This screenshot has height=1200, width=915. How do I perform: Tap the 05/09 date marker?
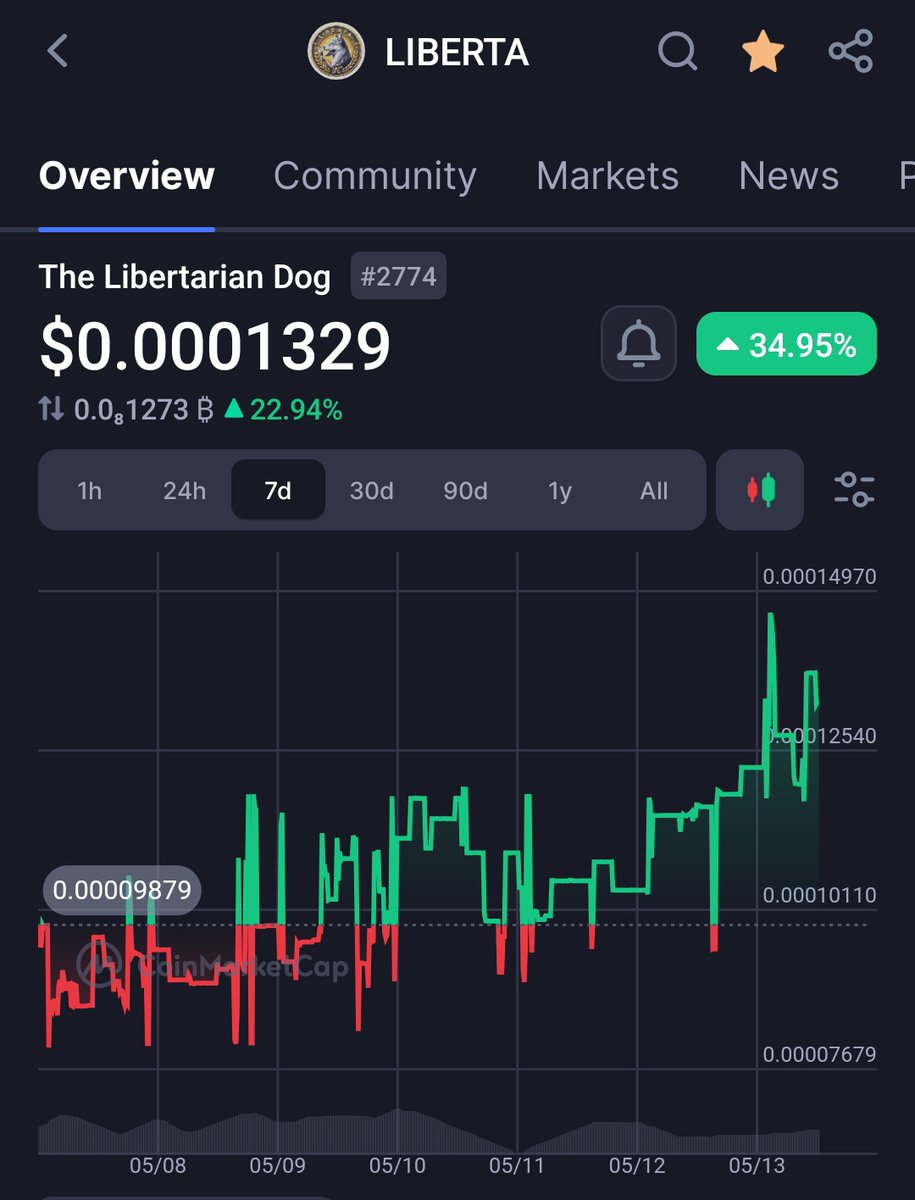pos(277,1166)
